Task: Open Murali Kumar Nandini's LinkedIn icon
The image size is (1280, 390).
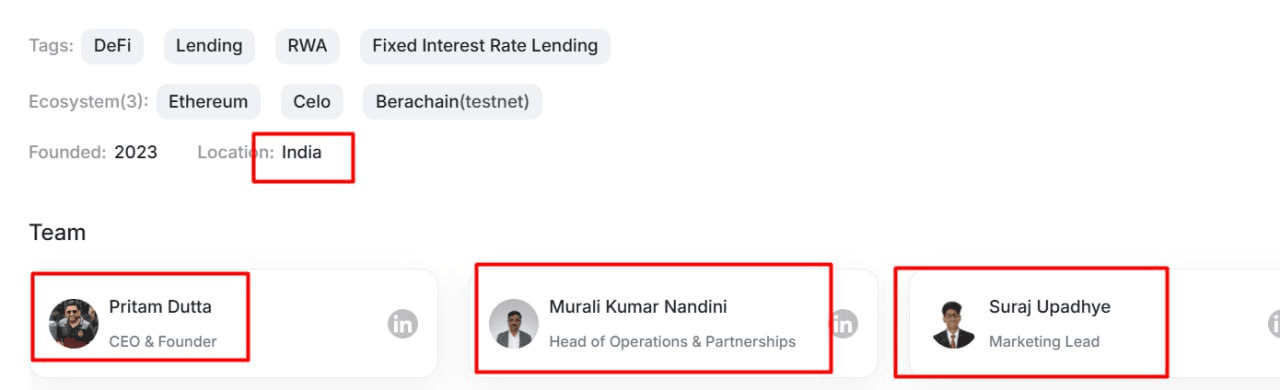Action: 844,323
